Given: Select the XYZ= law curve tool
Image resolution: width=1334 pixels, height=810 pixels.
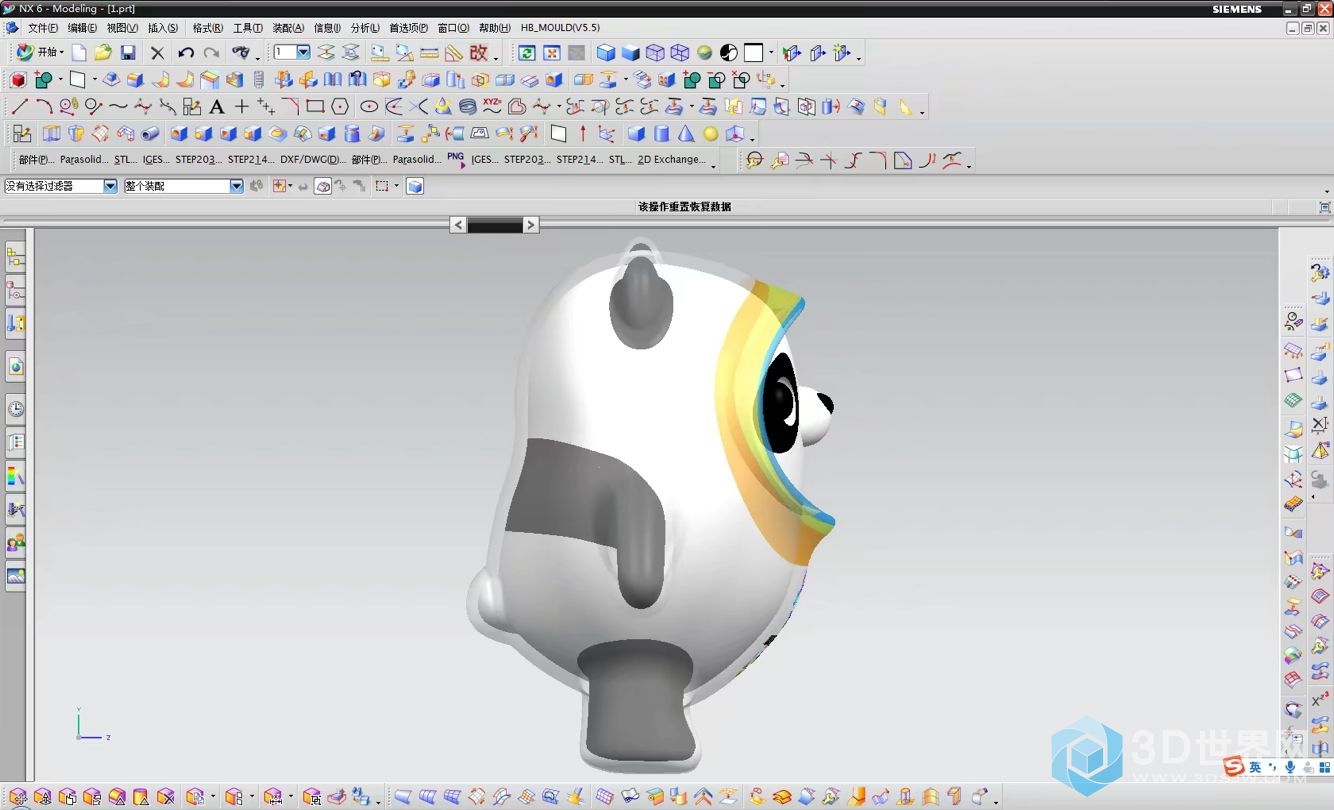Looking at the screenshot, I should (x=492, y=105).
